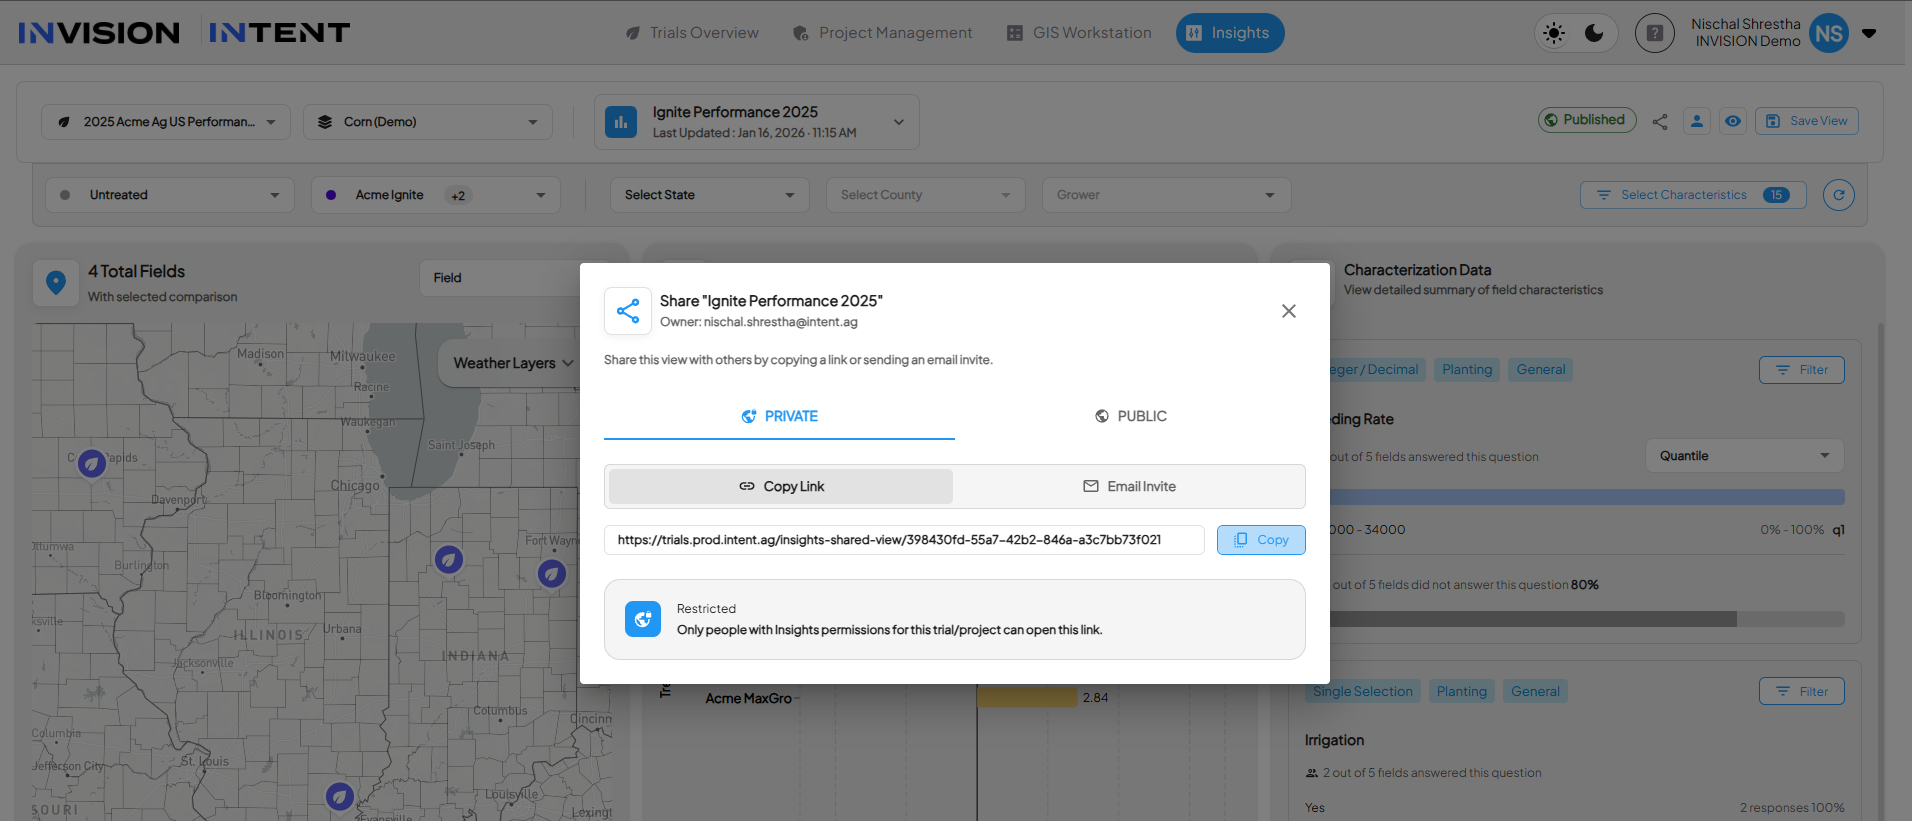Switch to the PUBLIC tab
The width and height of the screenshot is (1912, 821).
[1130, 416]
